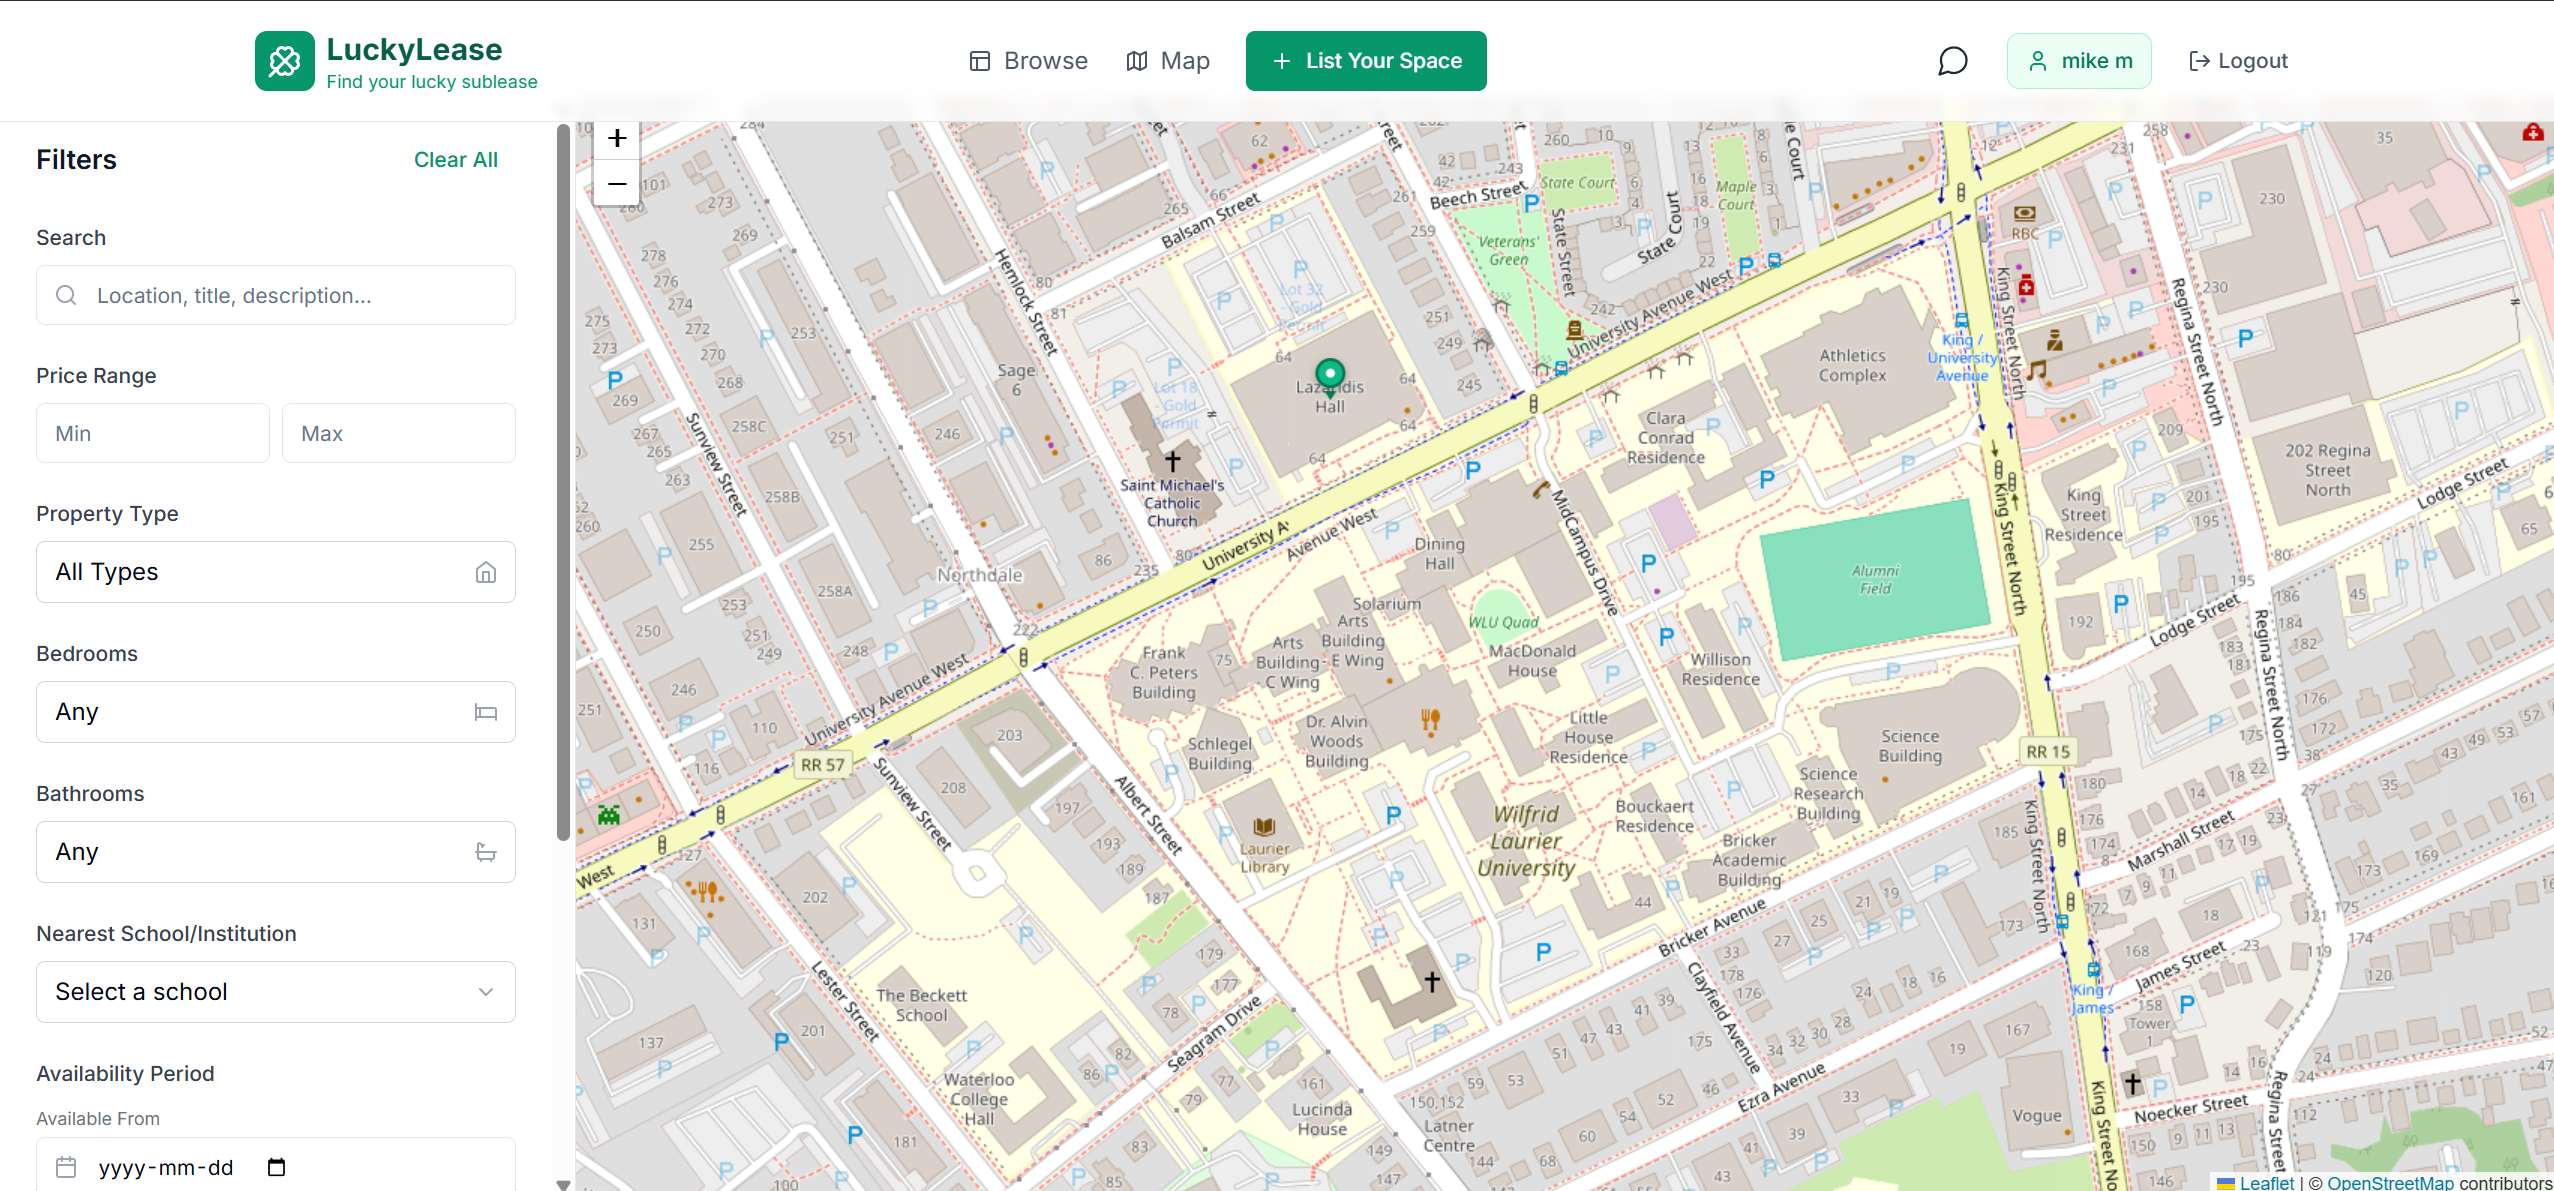Click the green listing marker on Lazaridis Hall
The height and width of the screenshot is (1191, 2554).
point(1329,375)
